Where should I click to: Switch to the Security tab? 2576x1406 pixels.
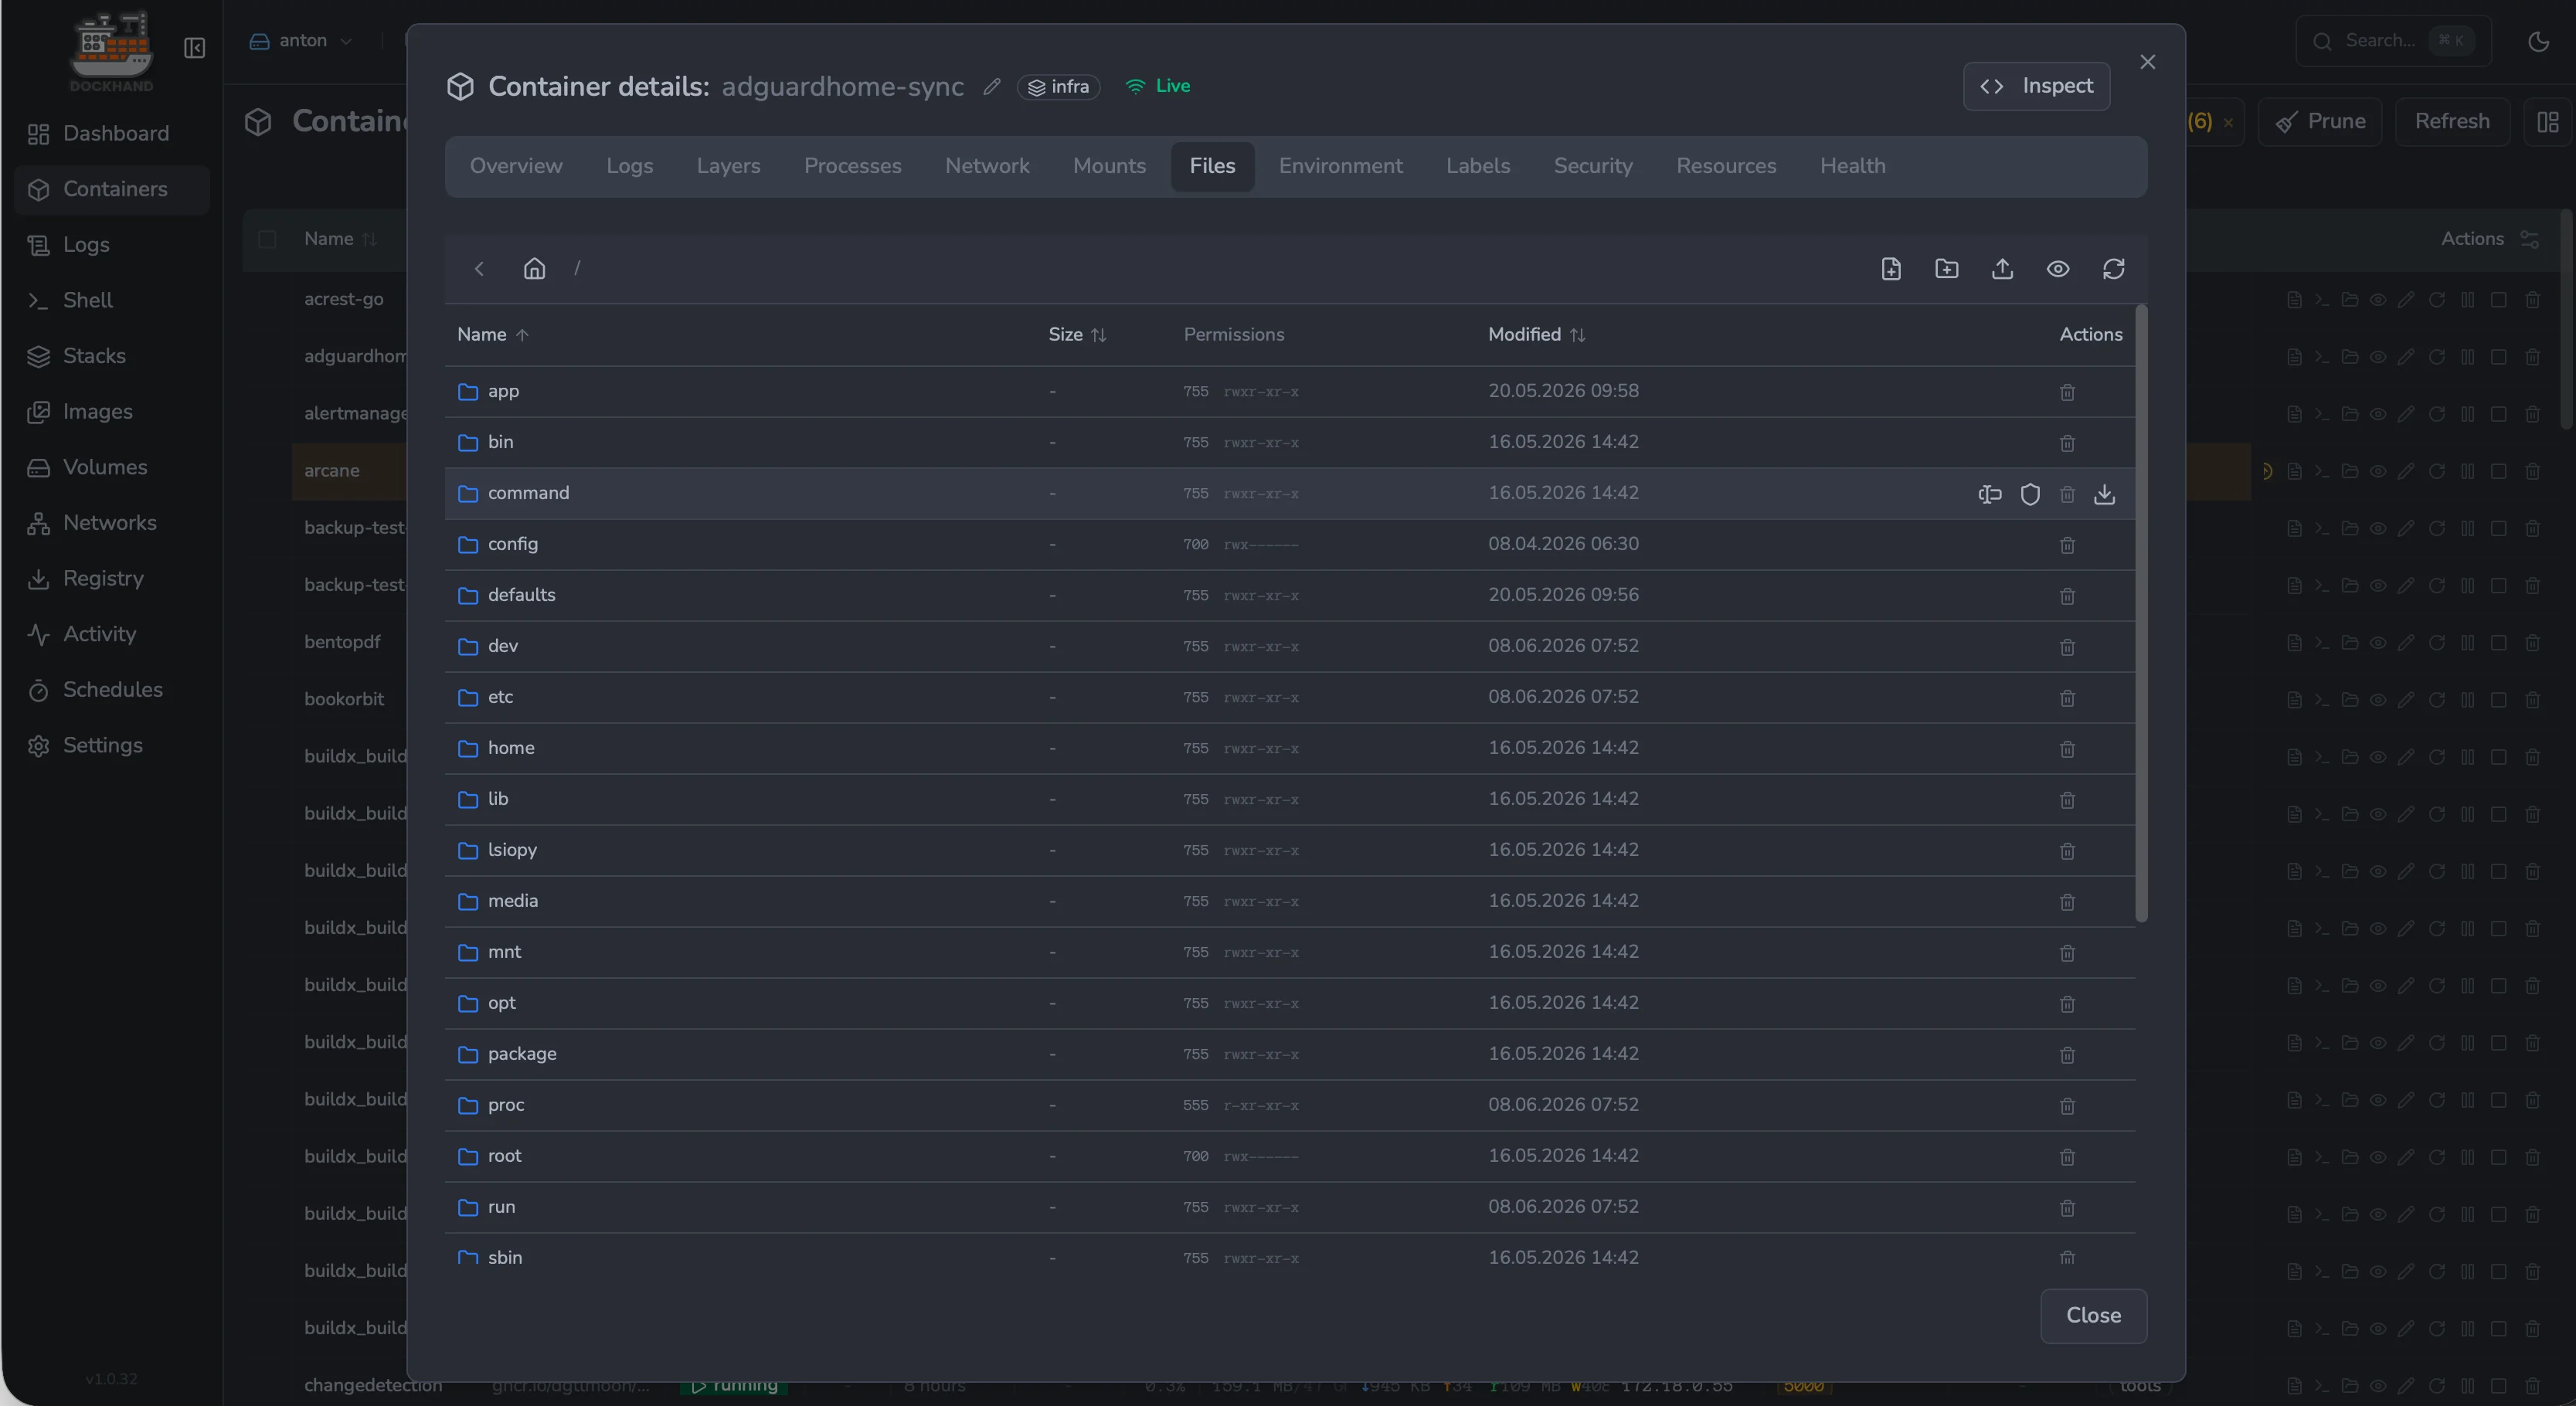click(1593, 166)
